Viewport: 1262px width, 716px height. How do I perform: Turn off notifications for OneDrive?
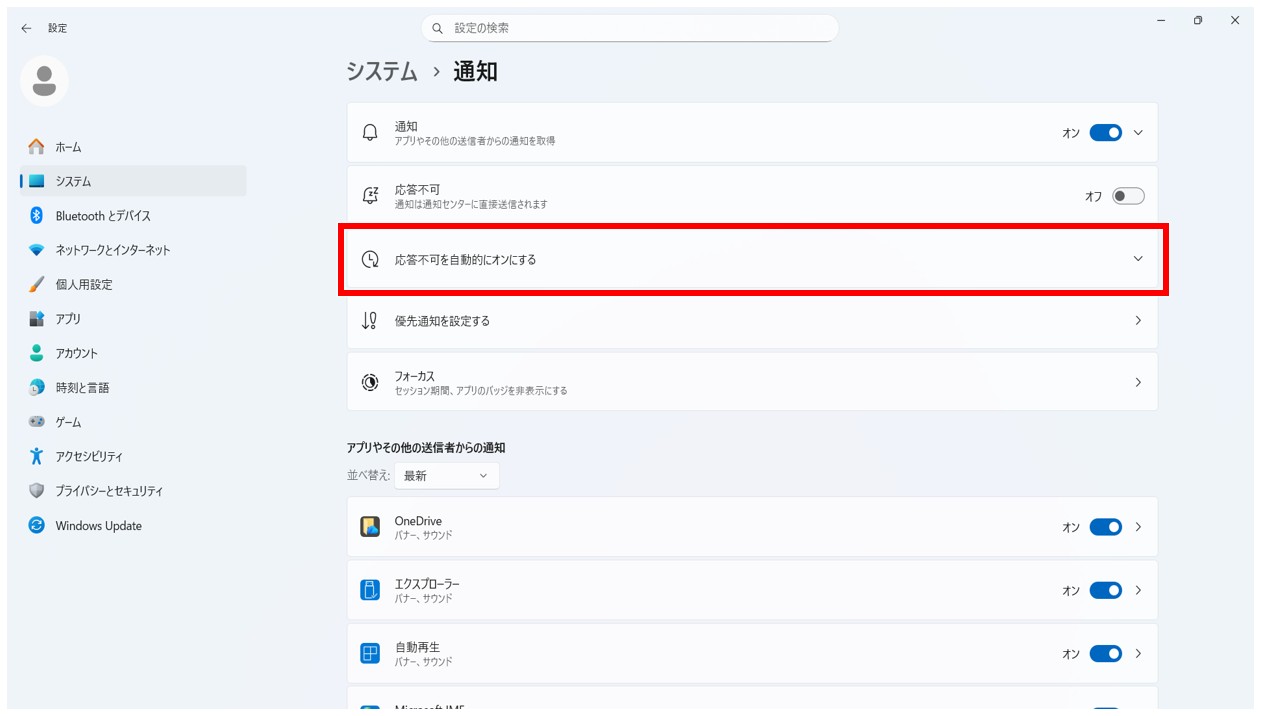tap(1105, 526)
